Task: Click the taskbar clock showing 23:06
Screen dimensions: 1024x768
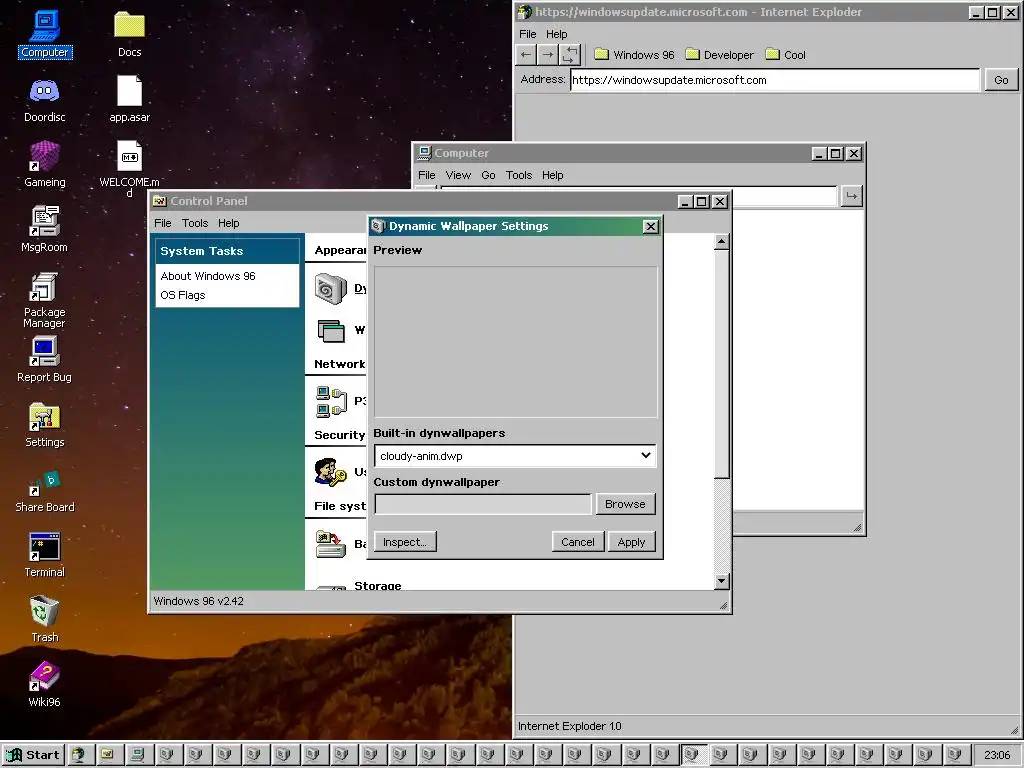Action: (x=997, y=755)
